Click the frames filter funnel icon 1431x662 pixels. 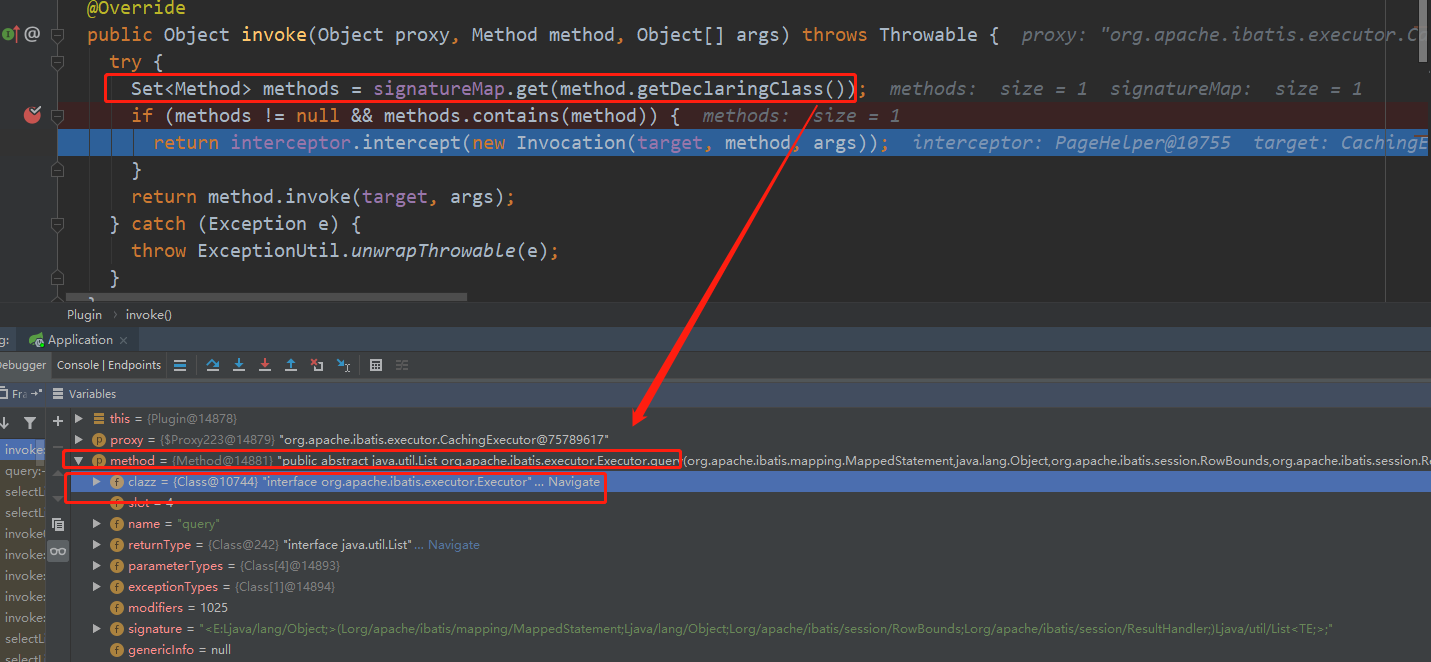pos(30,423)
